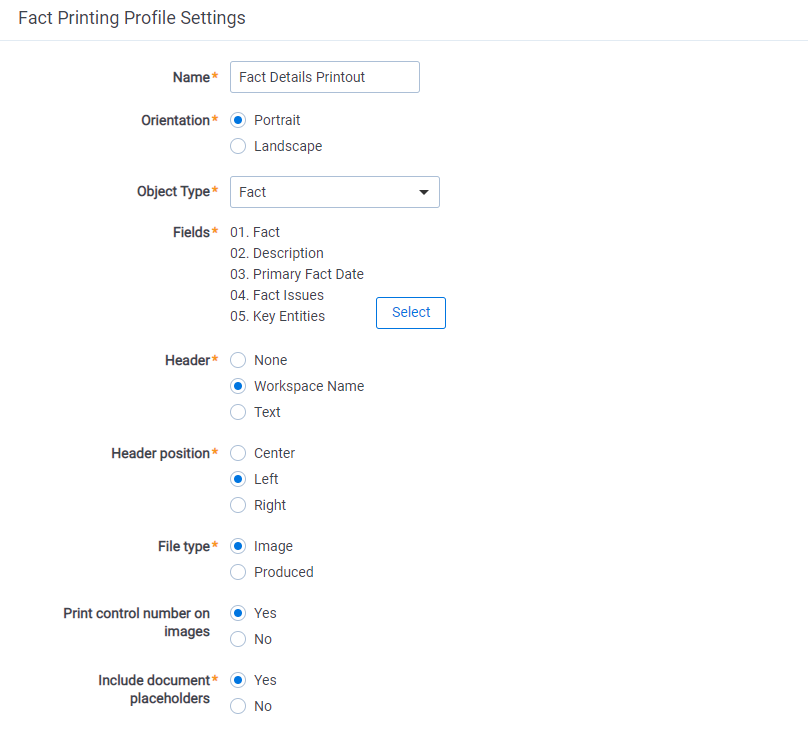
Task: Click the Name input field
Action: (325, 77)
